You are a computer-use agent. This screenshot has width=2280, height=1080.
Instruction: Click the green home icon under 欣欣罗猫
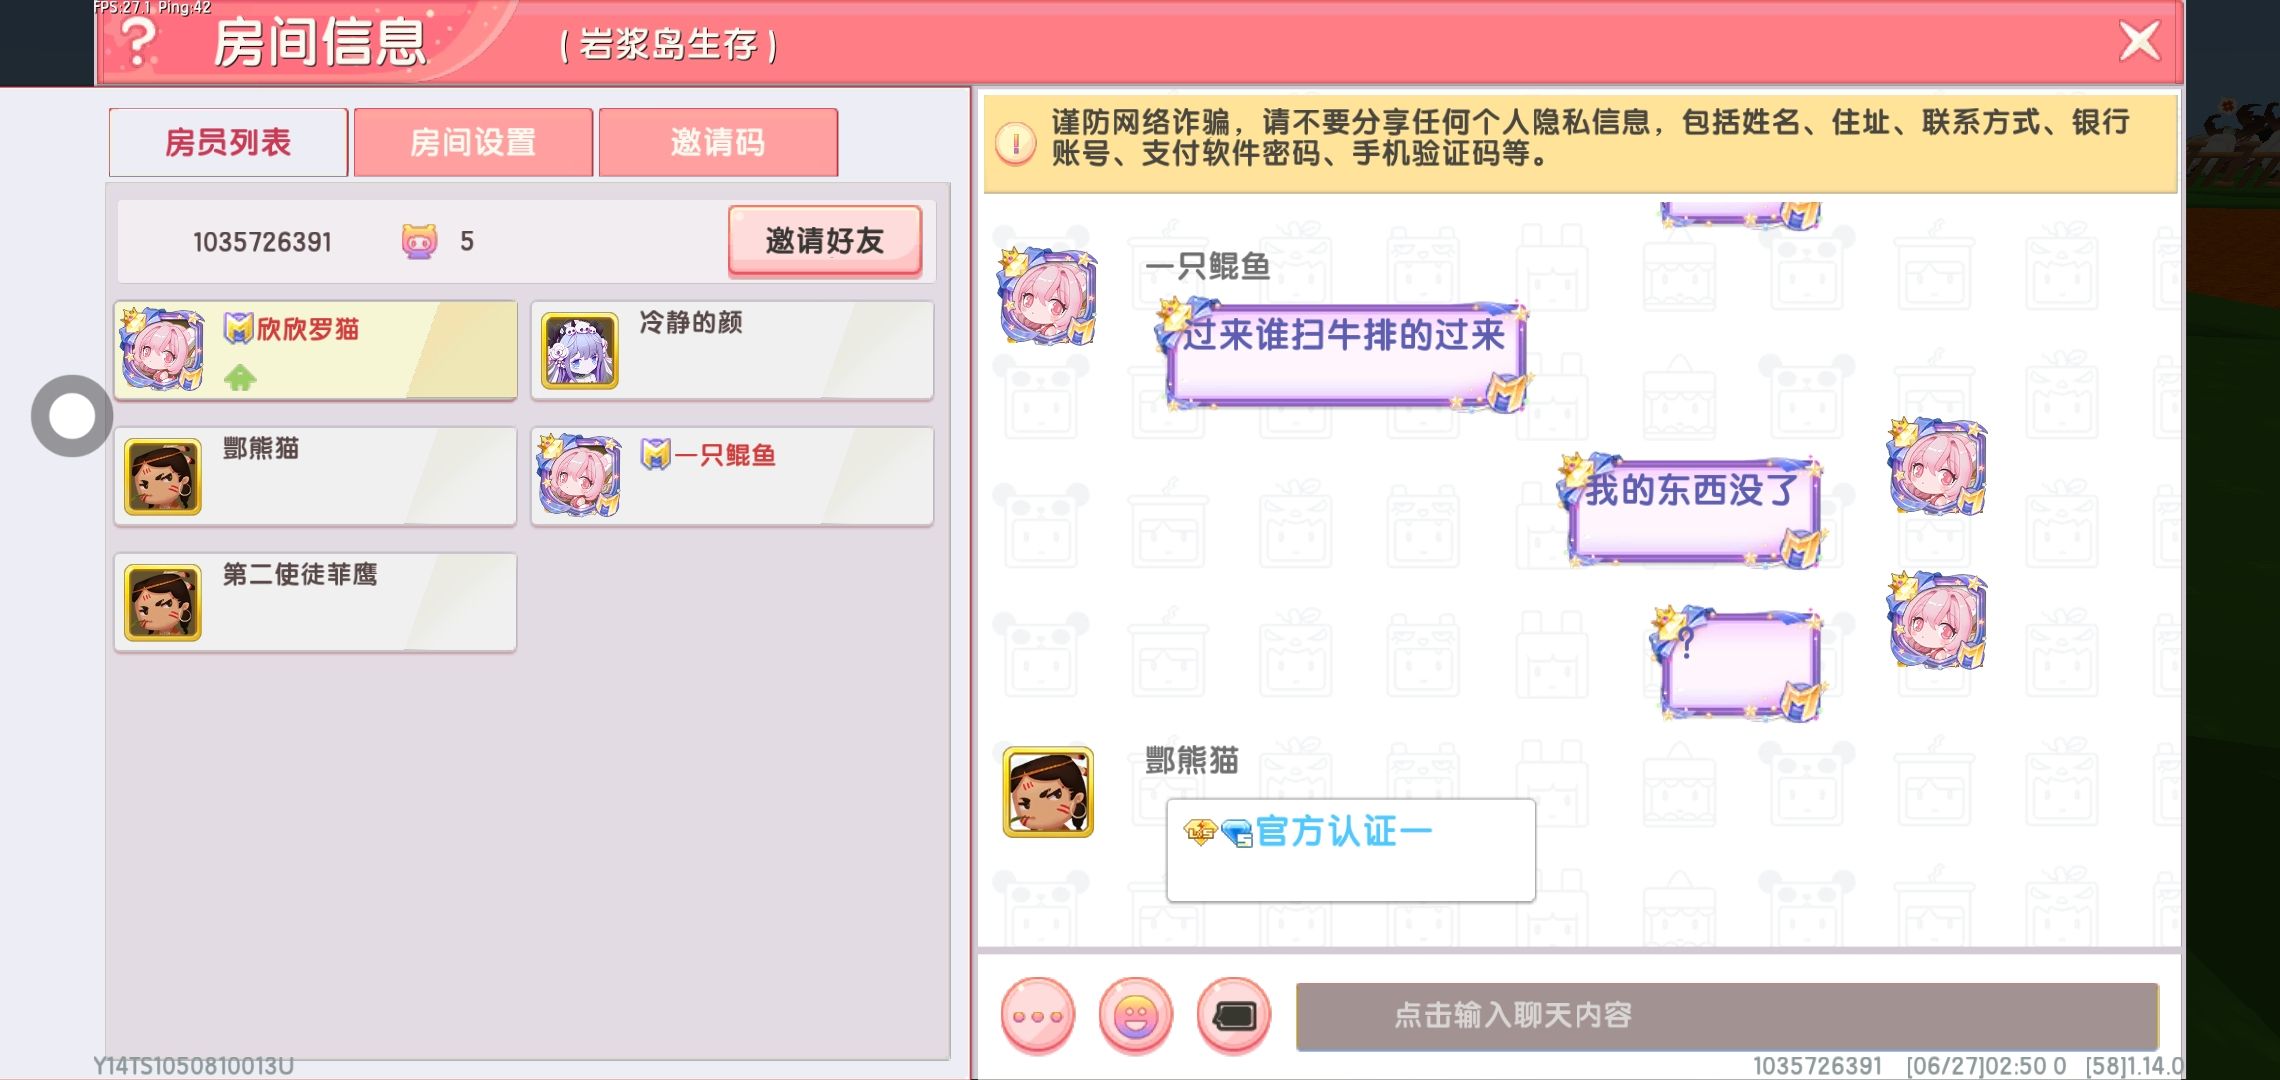(x=240, y=378)
